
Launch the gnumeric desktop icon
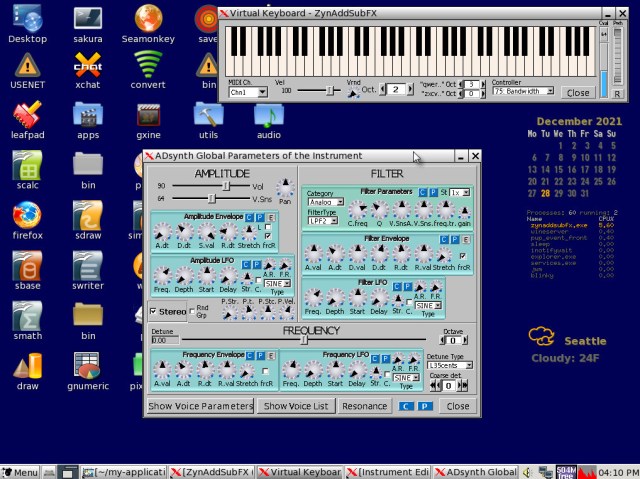(x=87, y=368)
